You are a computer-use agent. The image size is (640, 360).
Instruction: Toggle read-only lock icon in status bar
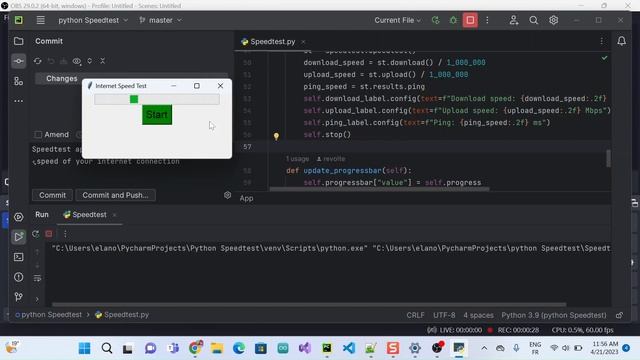coord(619,315)
